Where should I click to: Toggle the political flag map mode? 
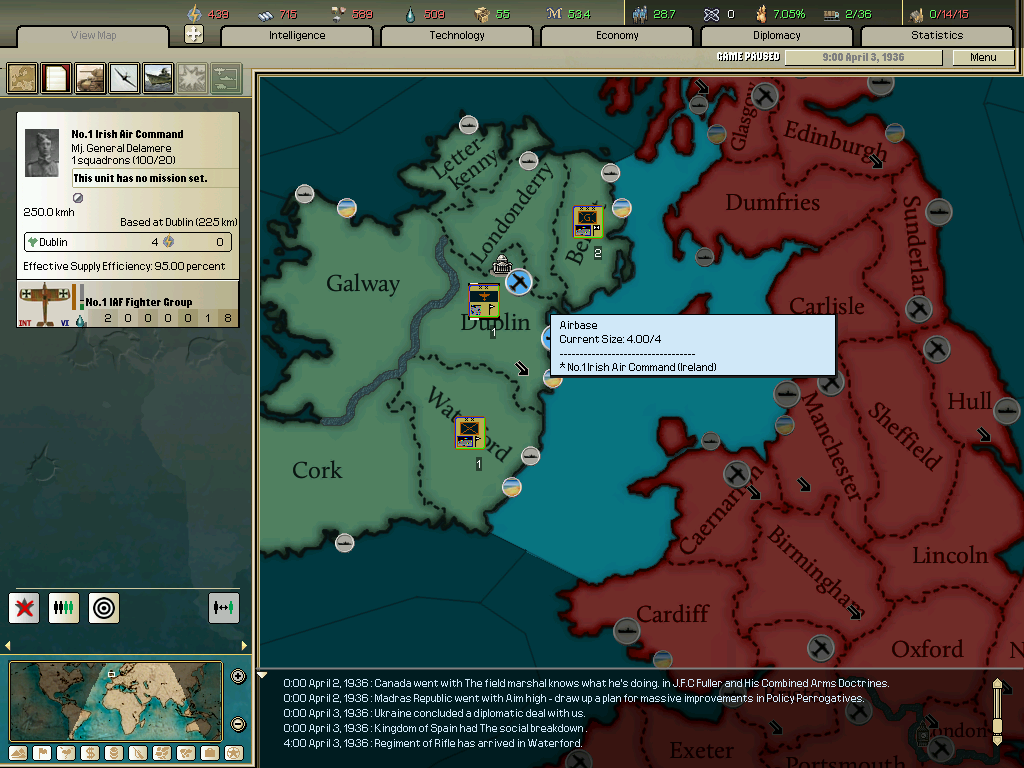point(42,752)
